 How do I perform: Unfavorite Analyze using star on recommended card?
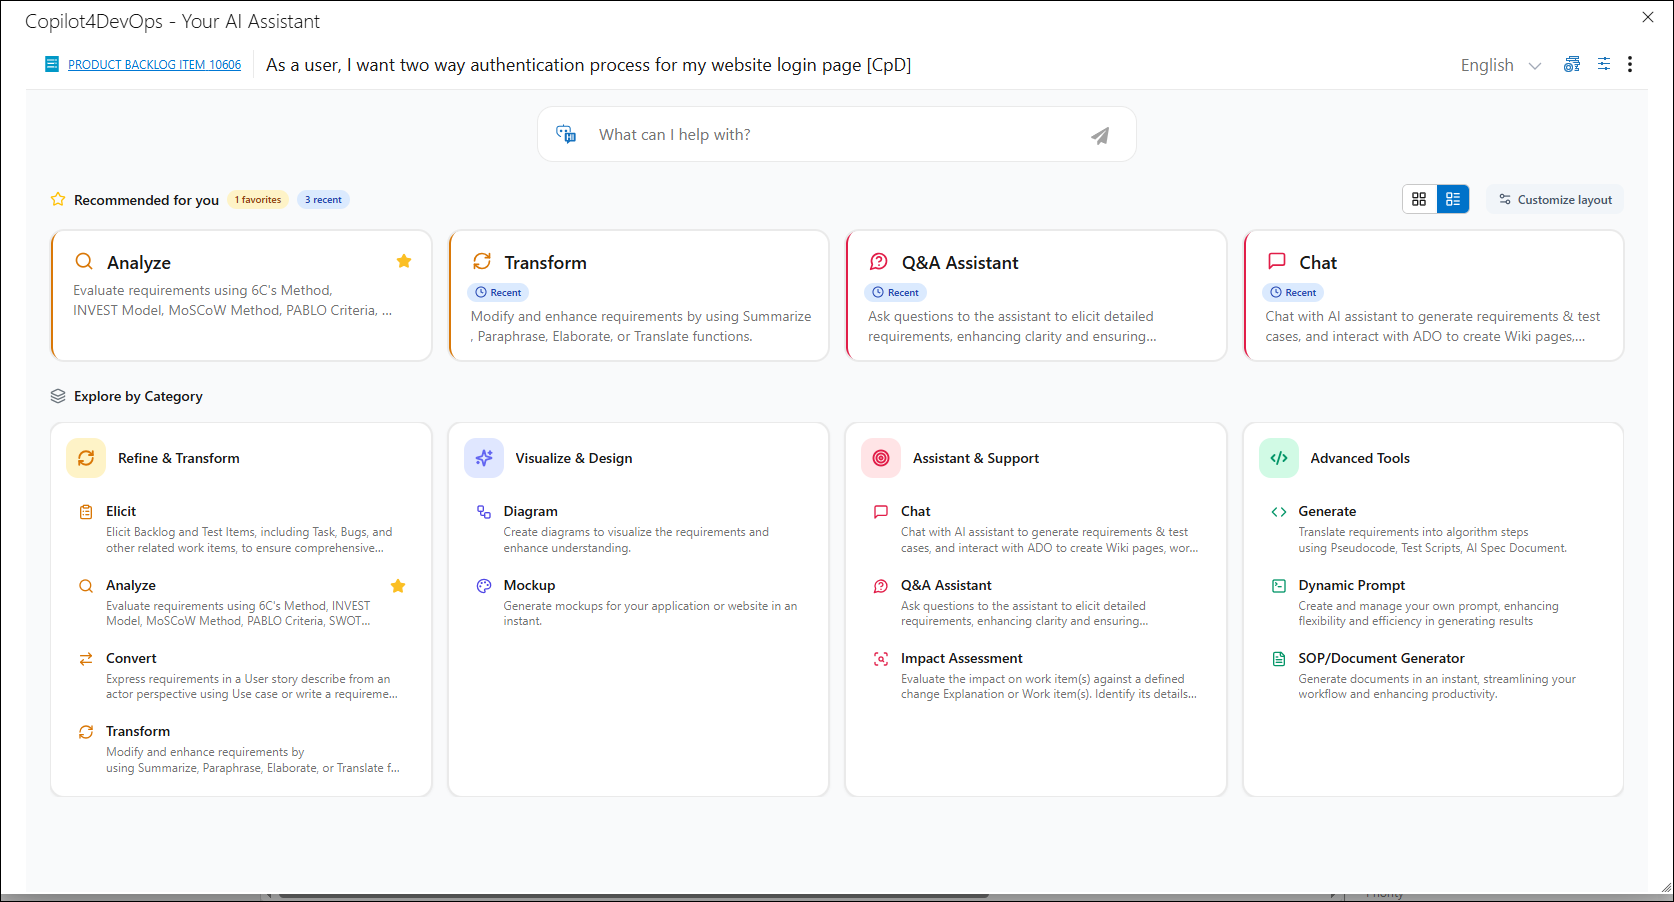404,261
